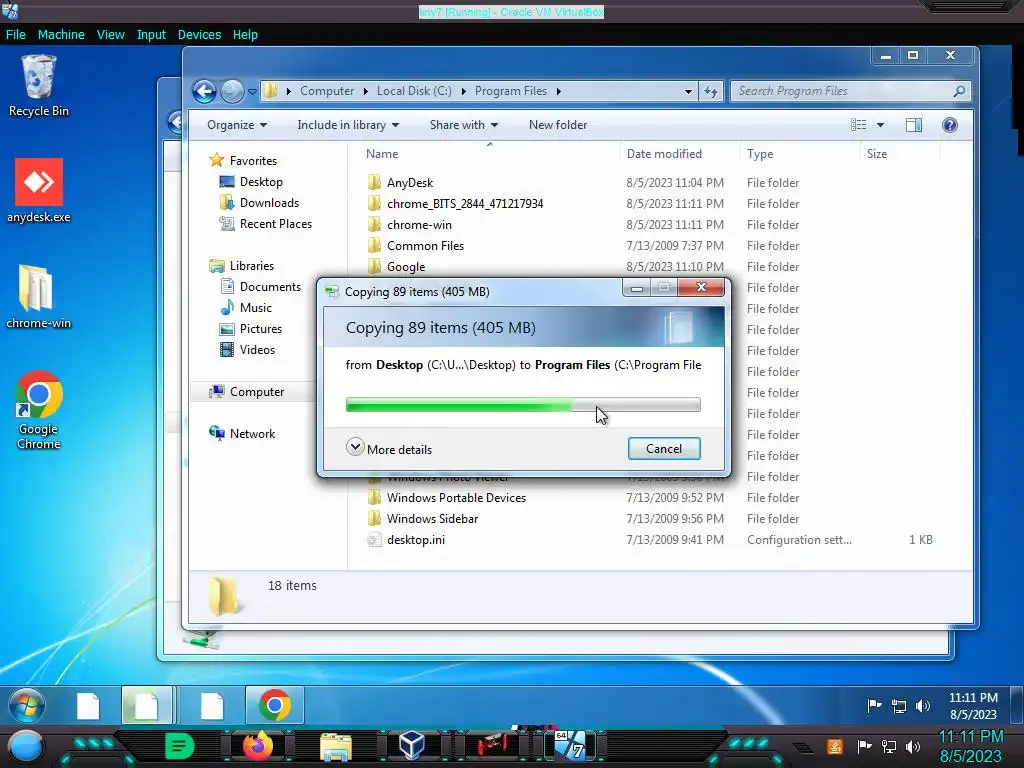Click the VM tray volume speaker icon
Viewport: 1024px width, 768px height.
pyautogui.click(x=922, y=705)
